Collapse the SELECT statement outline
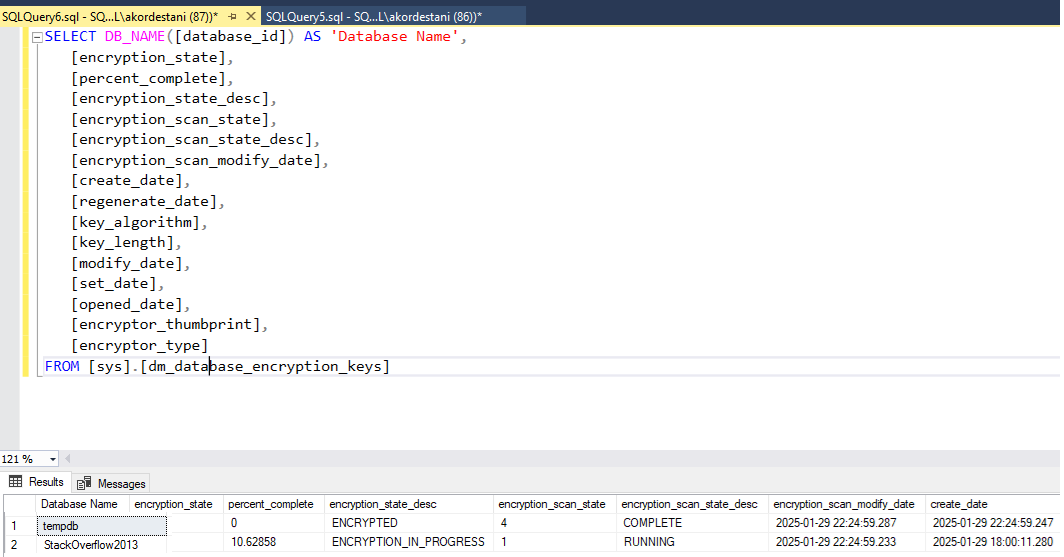Viewport: 1064px width, 557px height. point(37,37)
